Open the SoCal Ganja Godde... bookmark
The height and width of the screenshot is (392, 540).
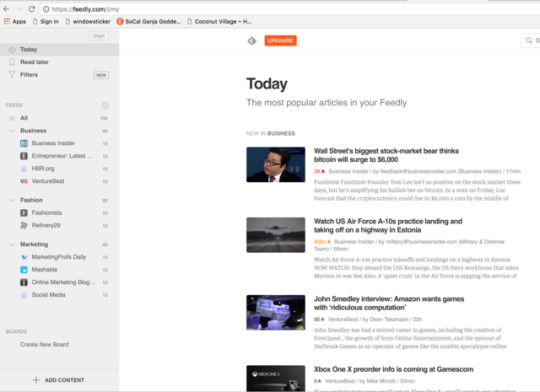point(149,21)
